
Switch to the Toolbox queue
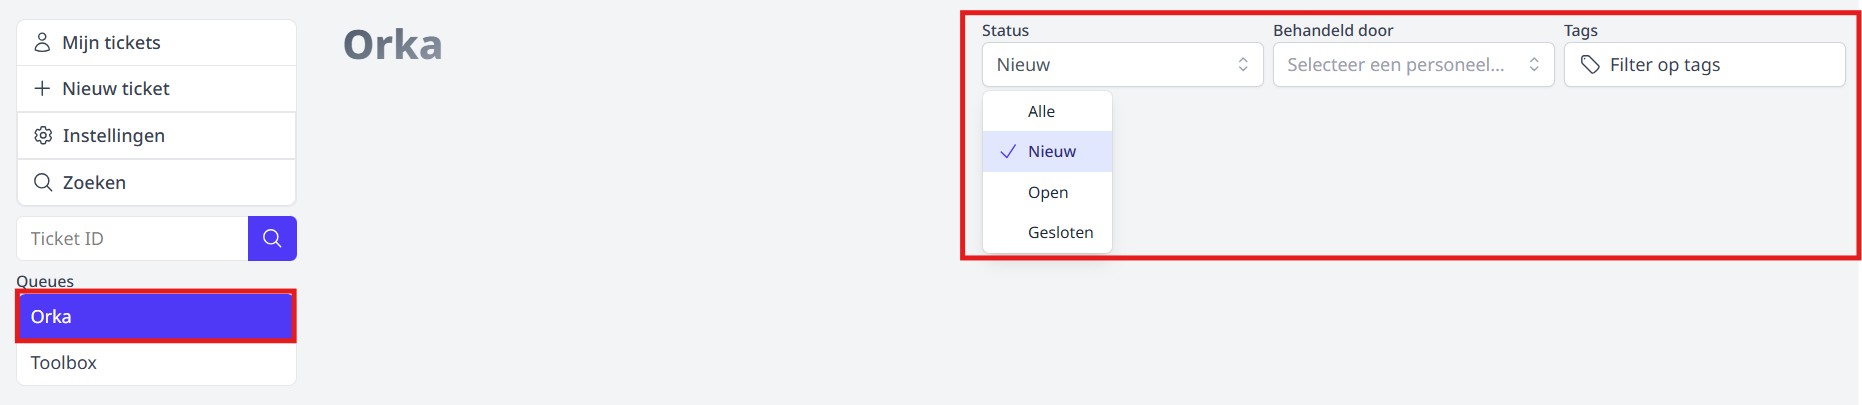(156, 363)
